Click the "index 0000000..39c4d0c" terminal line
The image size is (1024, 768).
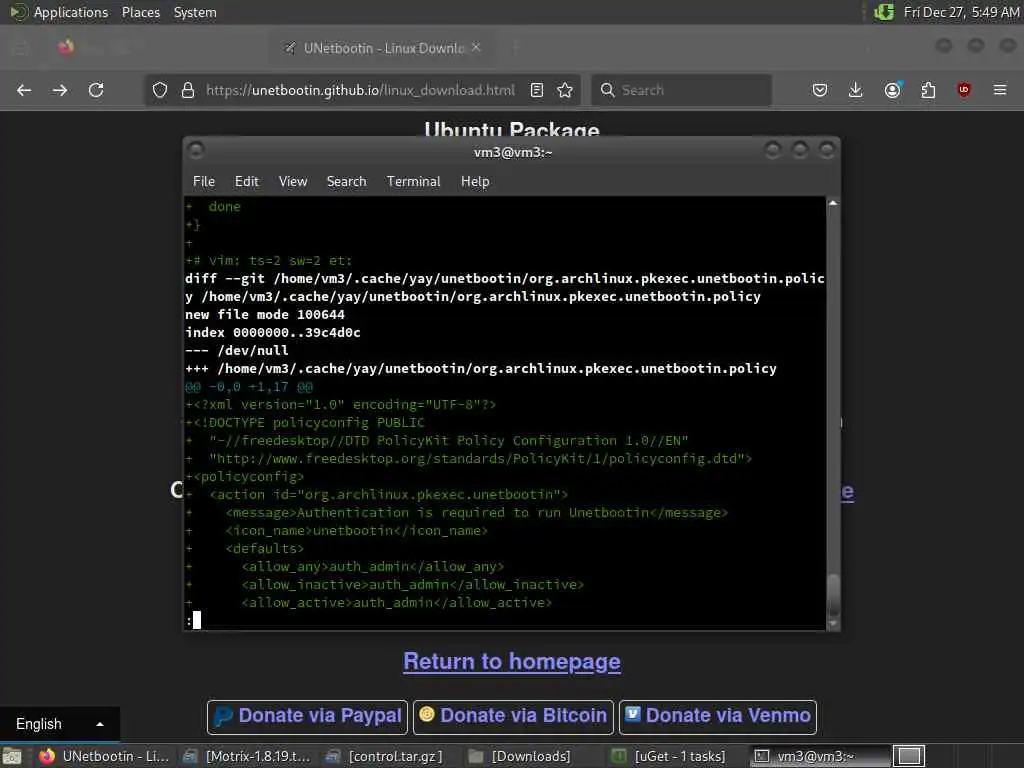272,332
